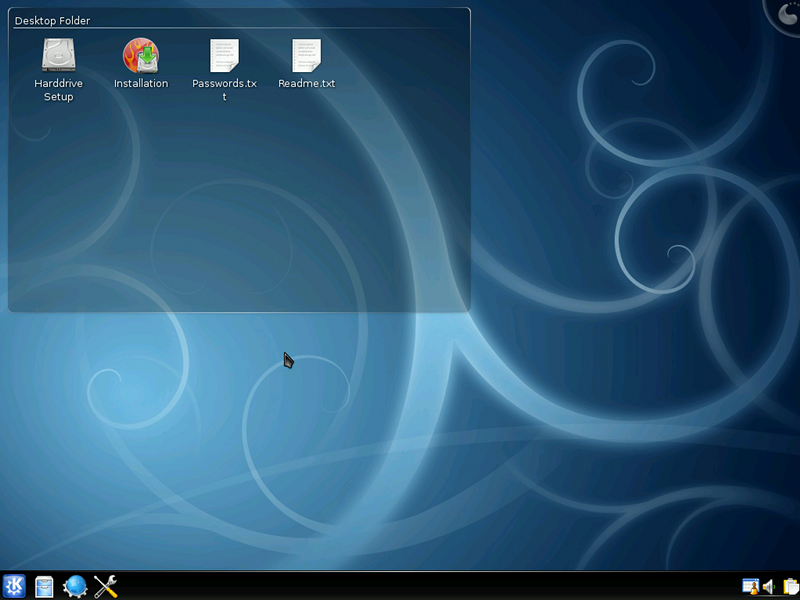Click the "Harddrive Setup" text label
The width and height of the screenshot is (800, 600).
point(59,90)
